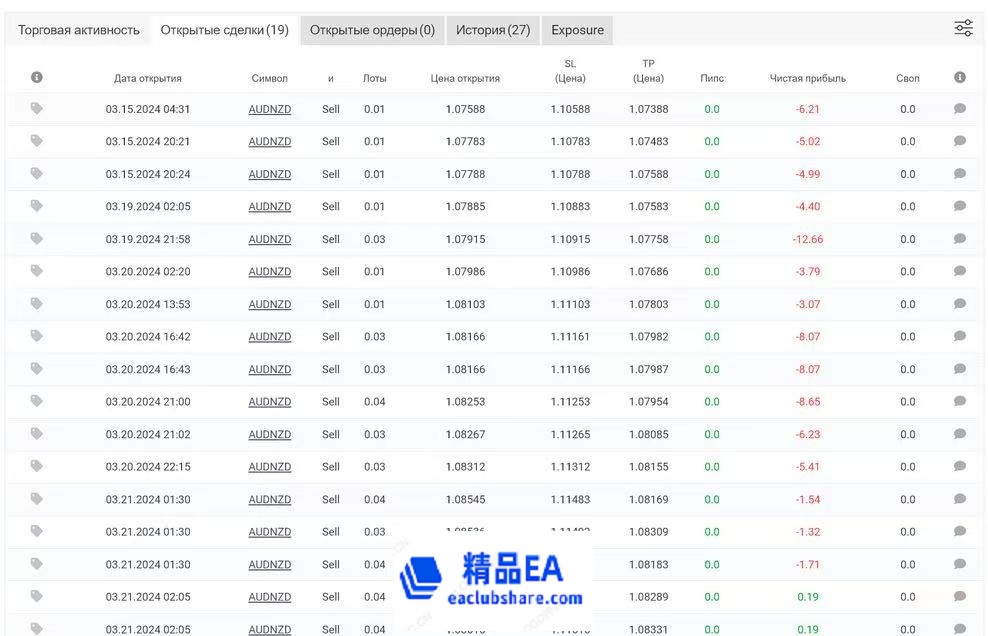The image size is (988, 636).
Task: Sort by Цена открытия column header
Action: point(465,78)
